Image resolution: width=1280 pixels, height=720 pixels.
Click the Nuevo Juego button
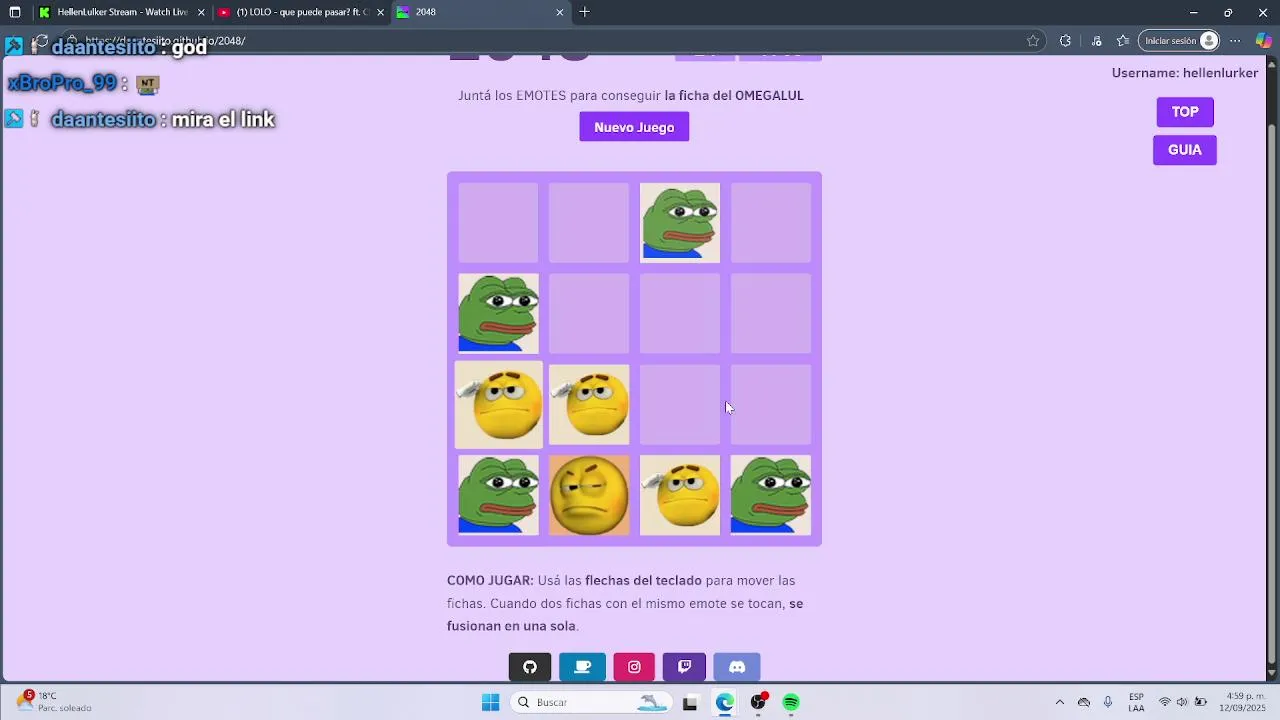click(x=634, y=127)
